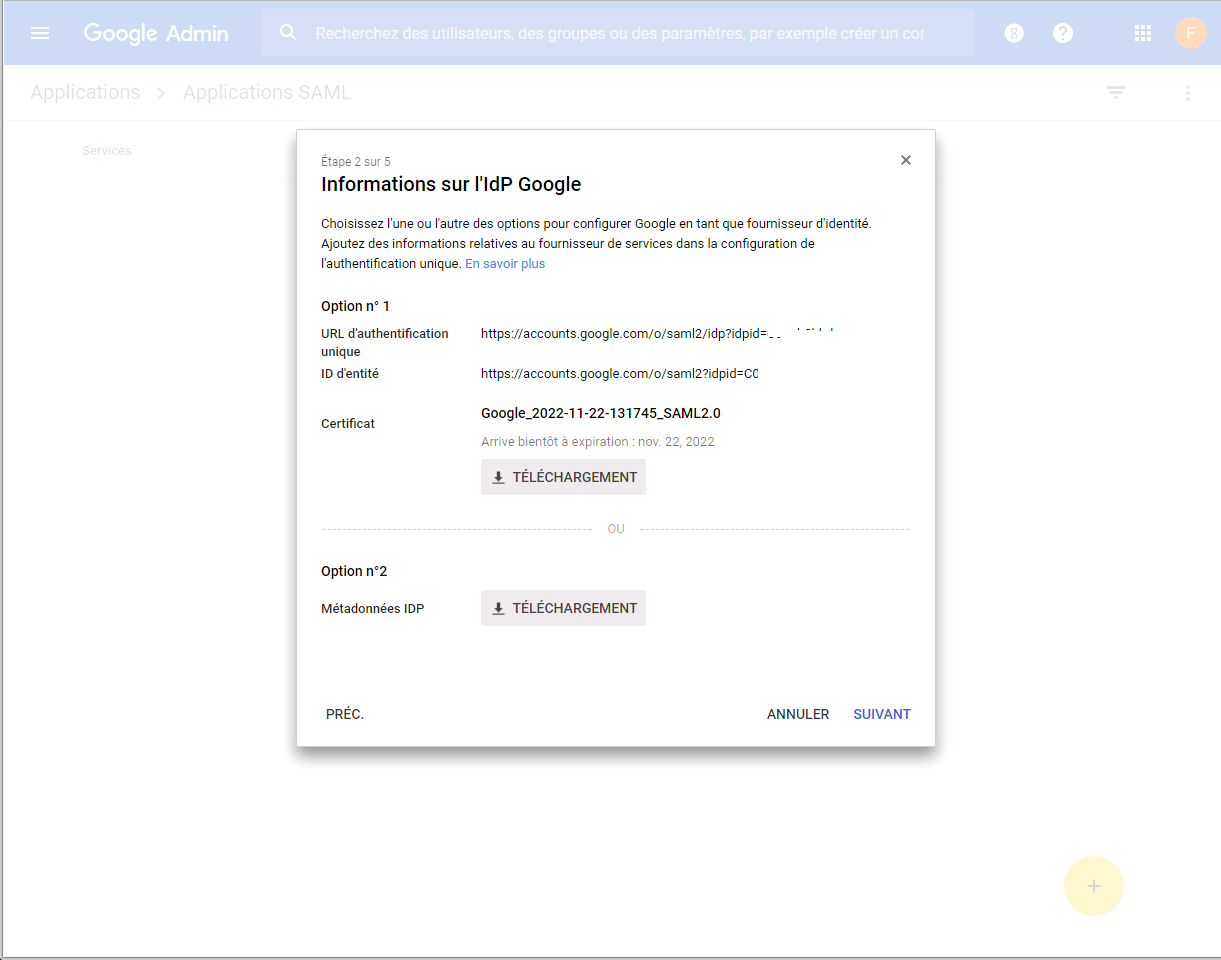Click the Google Admin logo

click(x=156, y=33)
